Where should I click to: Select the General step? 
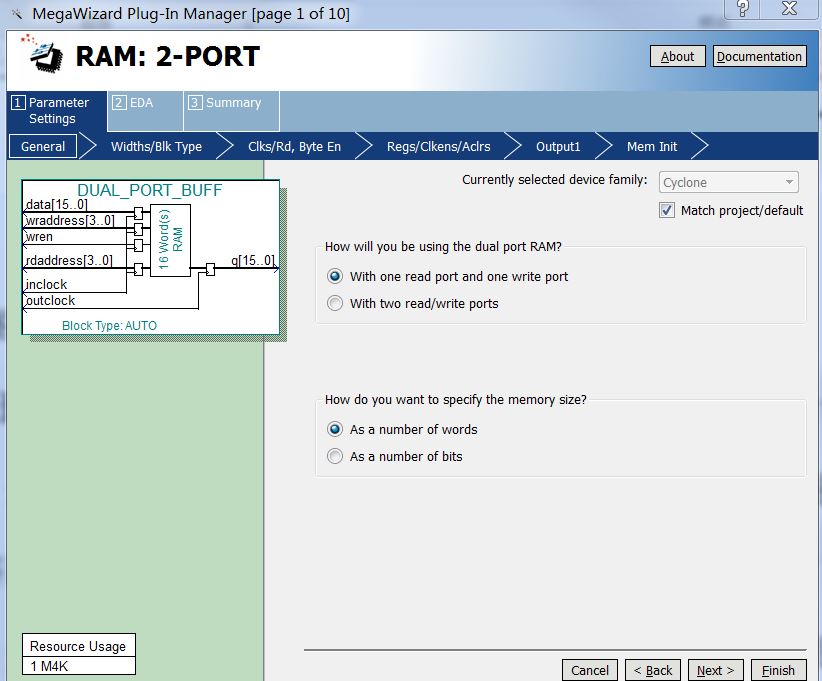[43, 146]
